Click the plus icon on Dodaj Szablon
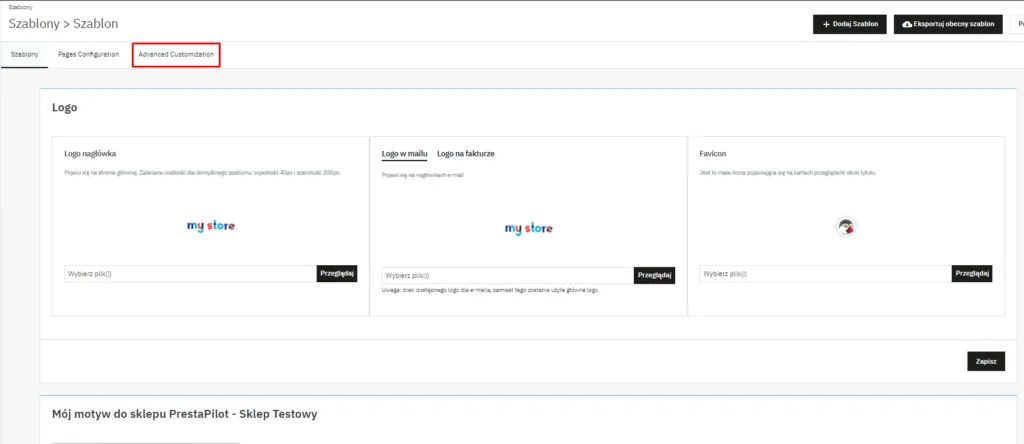This screenshot has width=1024, height=444. [x=826, y=24]
